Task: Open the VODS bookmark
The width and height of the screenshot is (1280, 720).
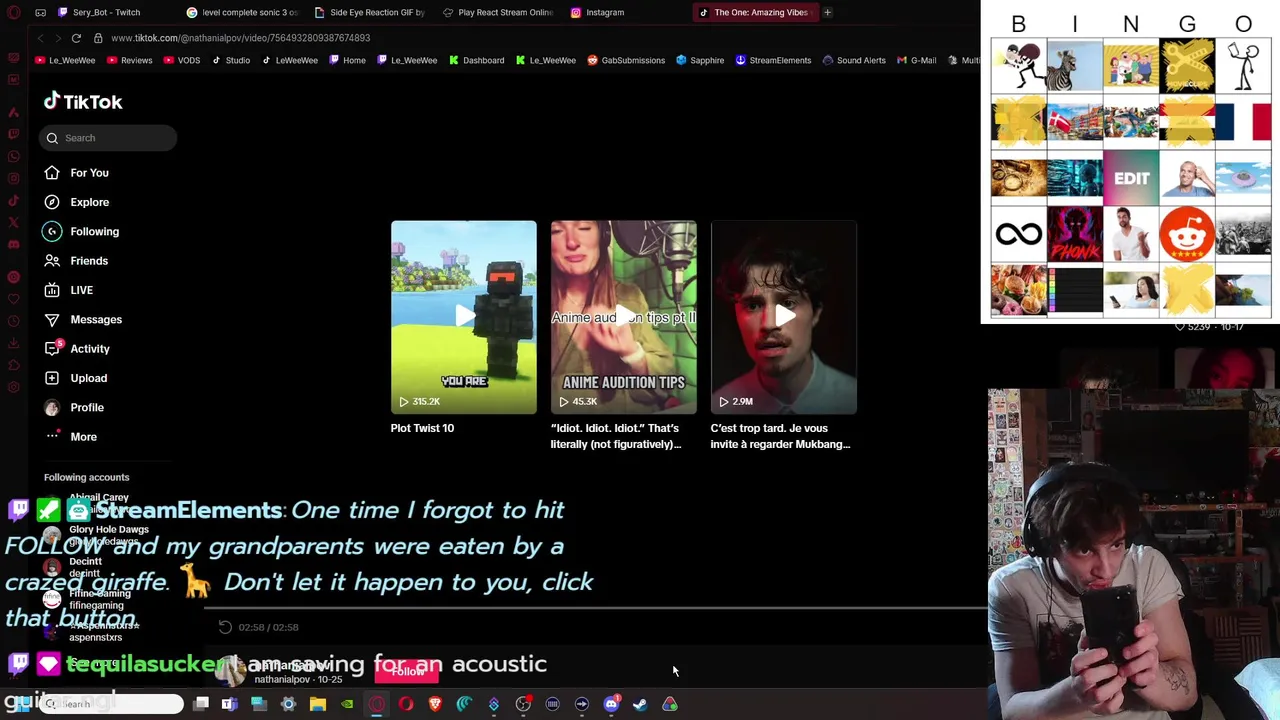Action: 181,60
